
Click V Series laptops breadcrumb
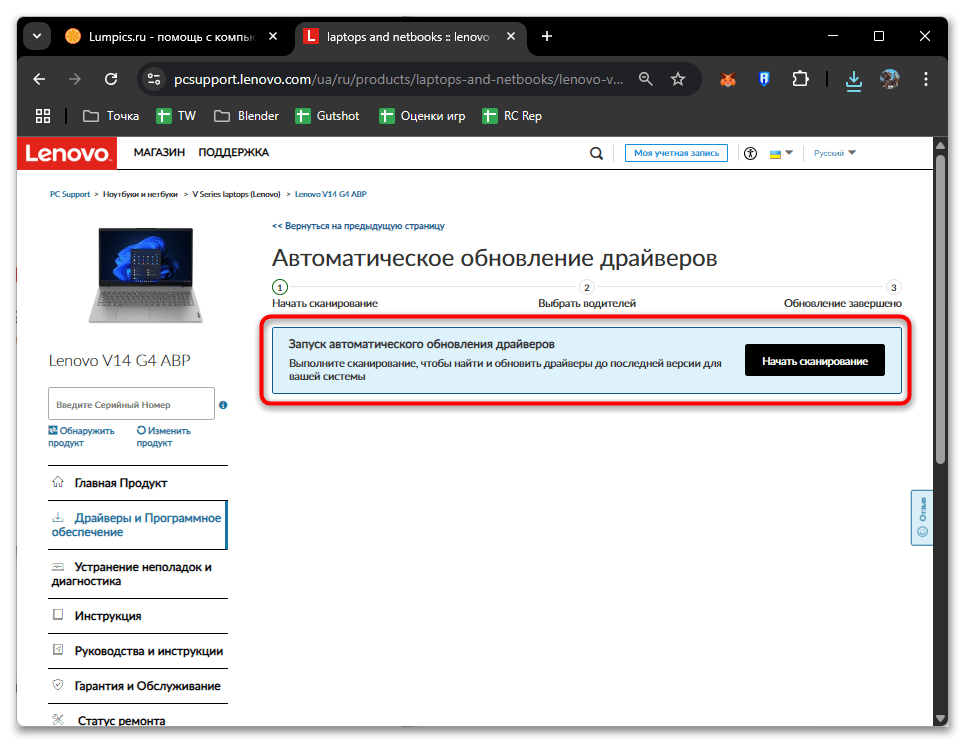[x=236, y=194]
